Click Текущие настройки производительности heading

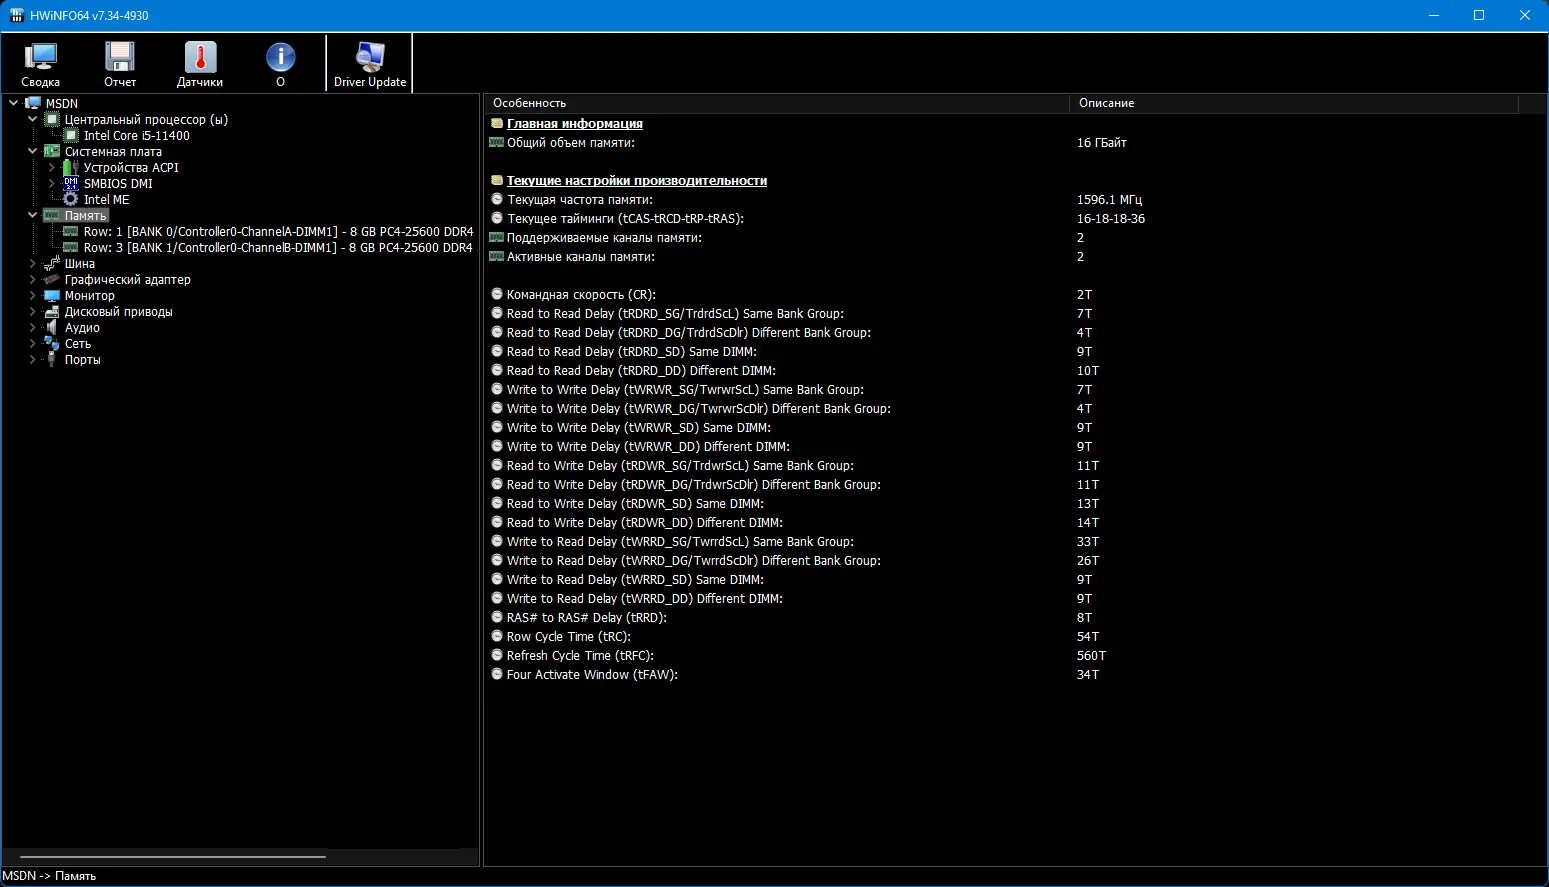click(x=637, y=181)
